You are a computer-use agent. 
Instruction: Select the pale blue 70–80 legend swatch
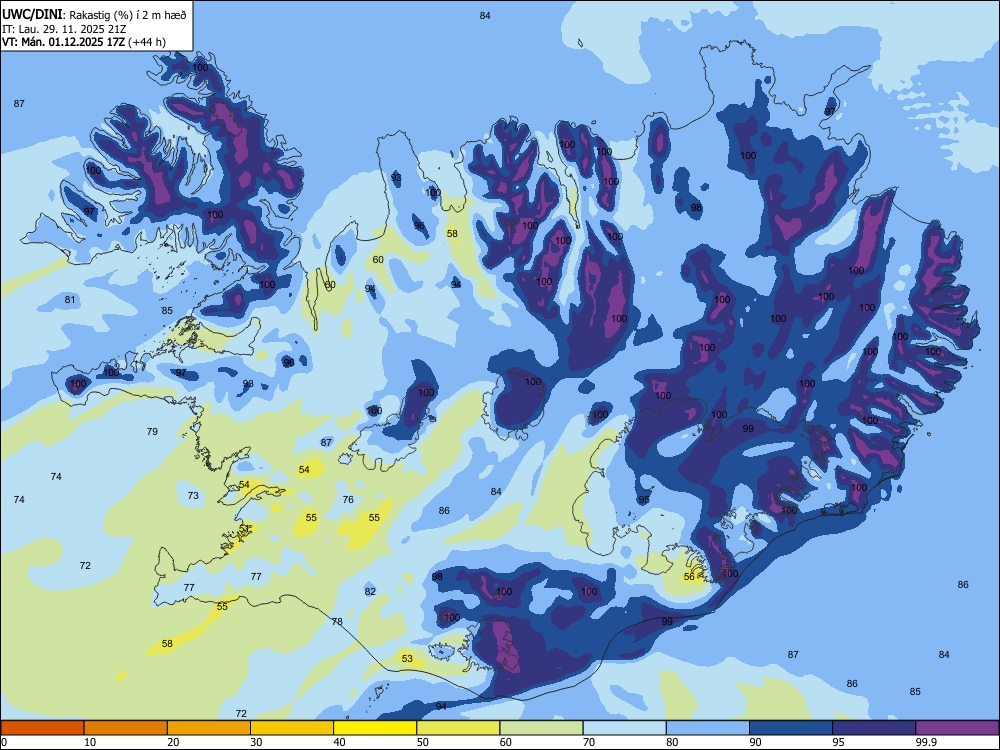624,728
